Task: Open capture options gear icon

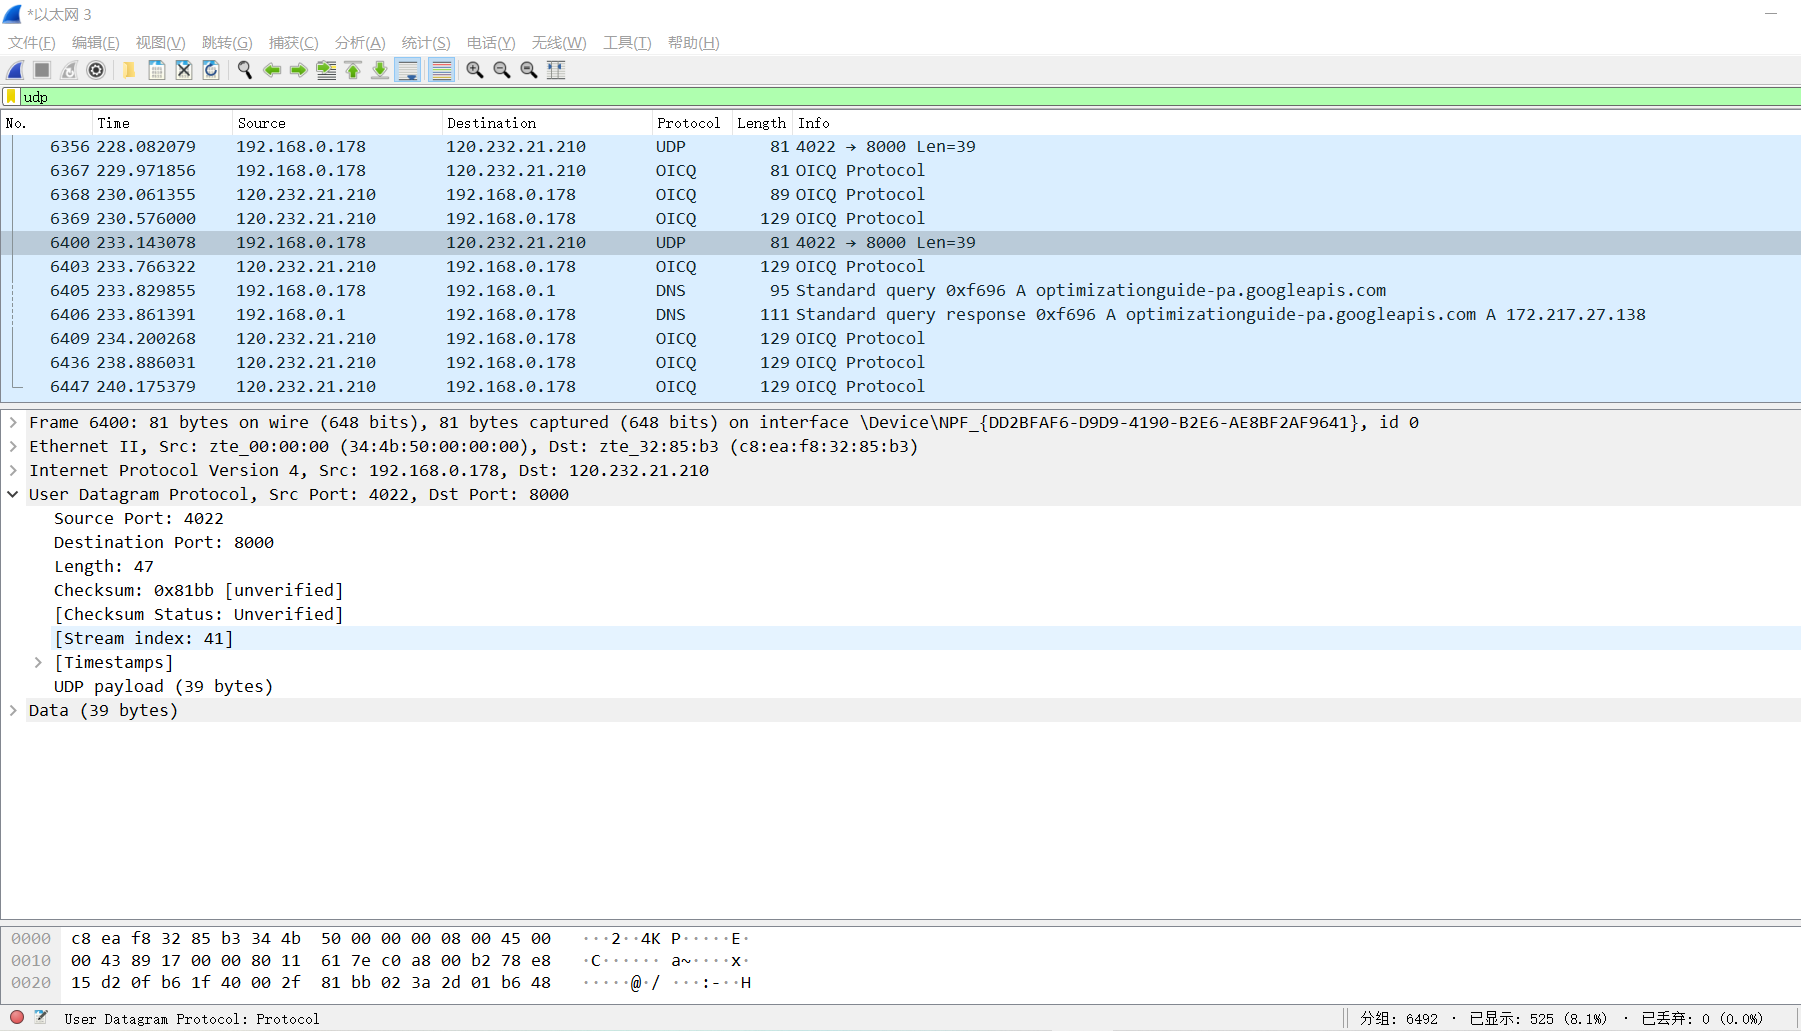Action: coord(96,70)
